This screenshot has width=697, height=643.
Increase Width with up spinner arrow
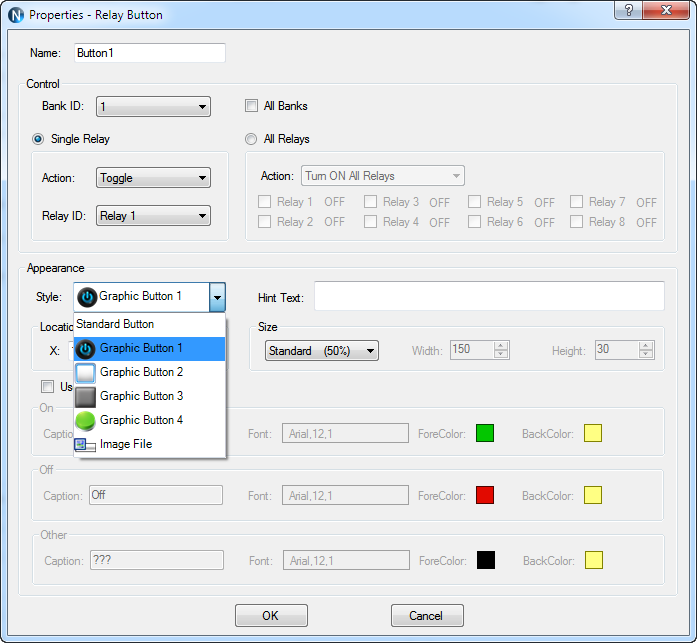click(501, 346)
